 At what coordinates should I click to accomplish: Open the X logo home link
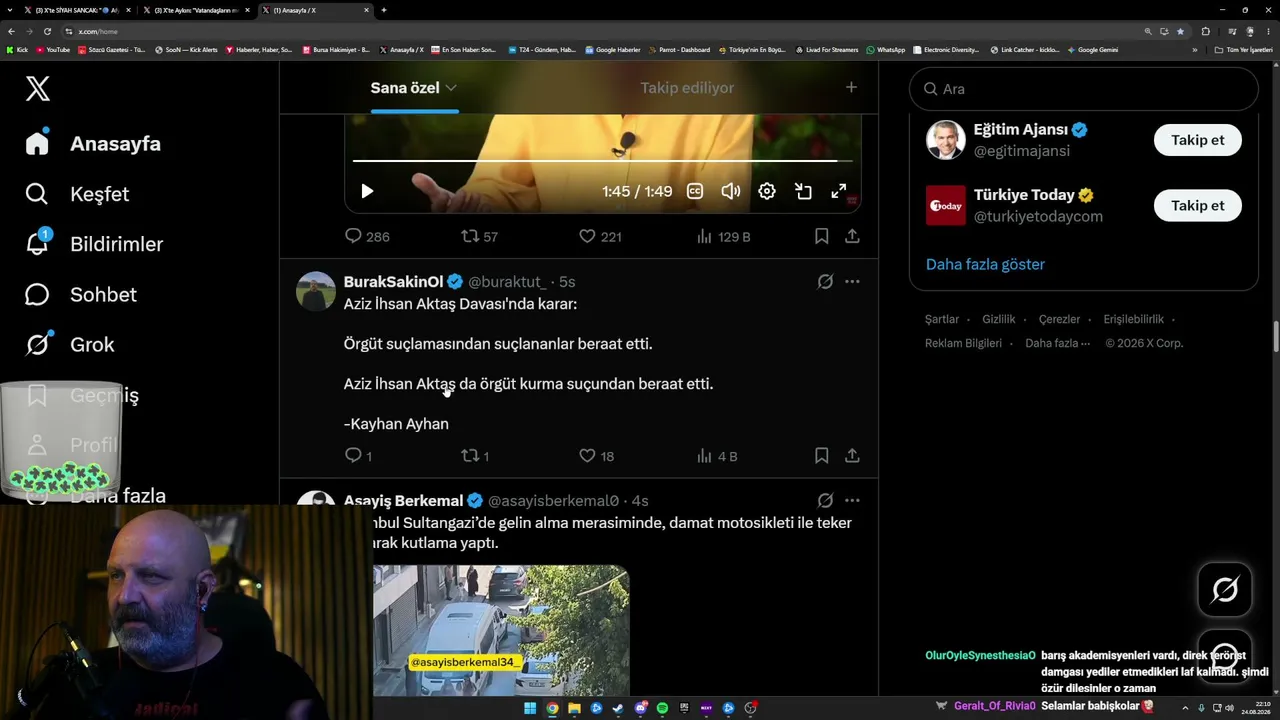click(37, 89)
